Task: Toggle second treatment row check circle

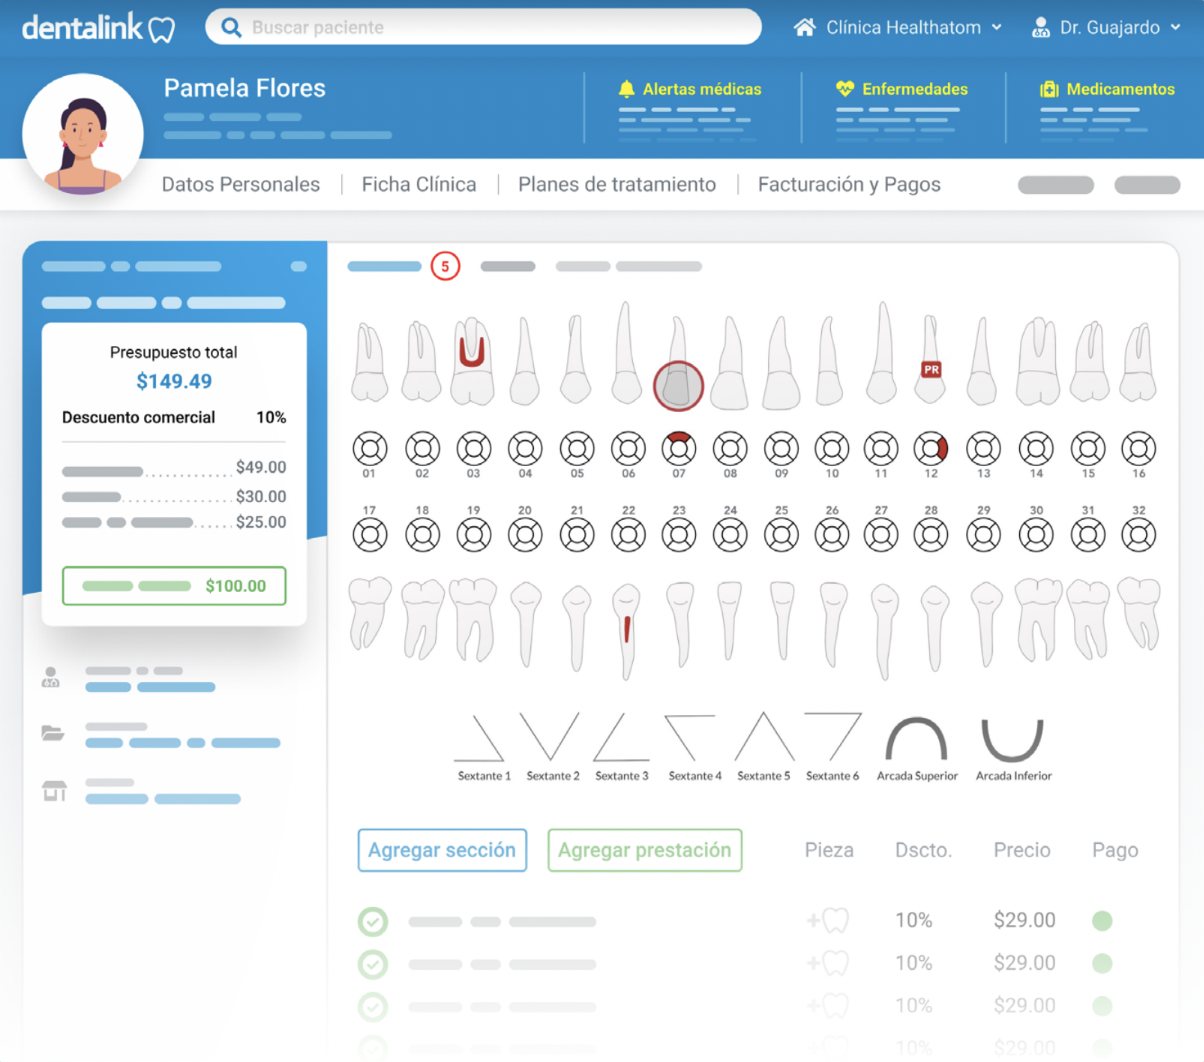Action: 373,964
